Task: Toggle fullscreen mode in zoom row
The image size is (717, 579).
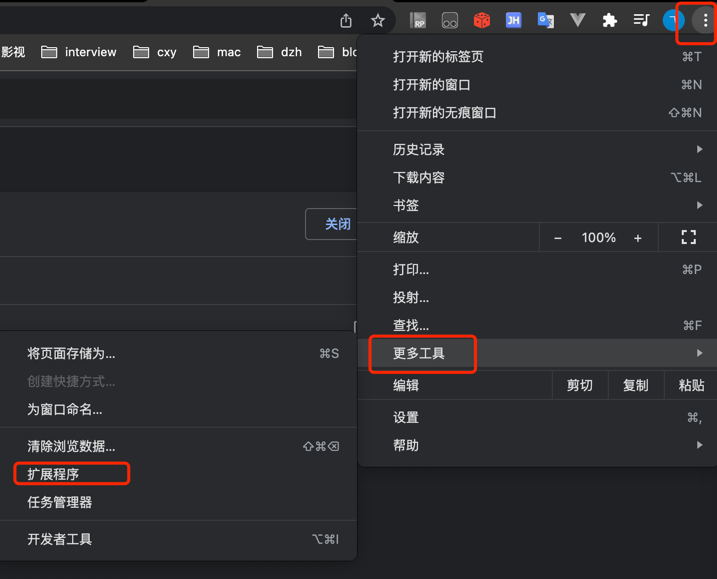Action: tap(688, 237)
